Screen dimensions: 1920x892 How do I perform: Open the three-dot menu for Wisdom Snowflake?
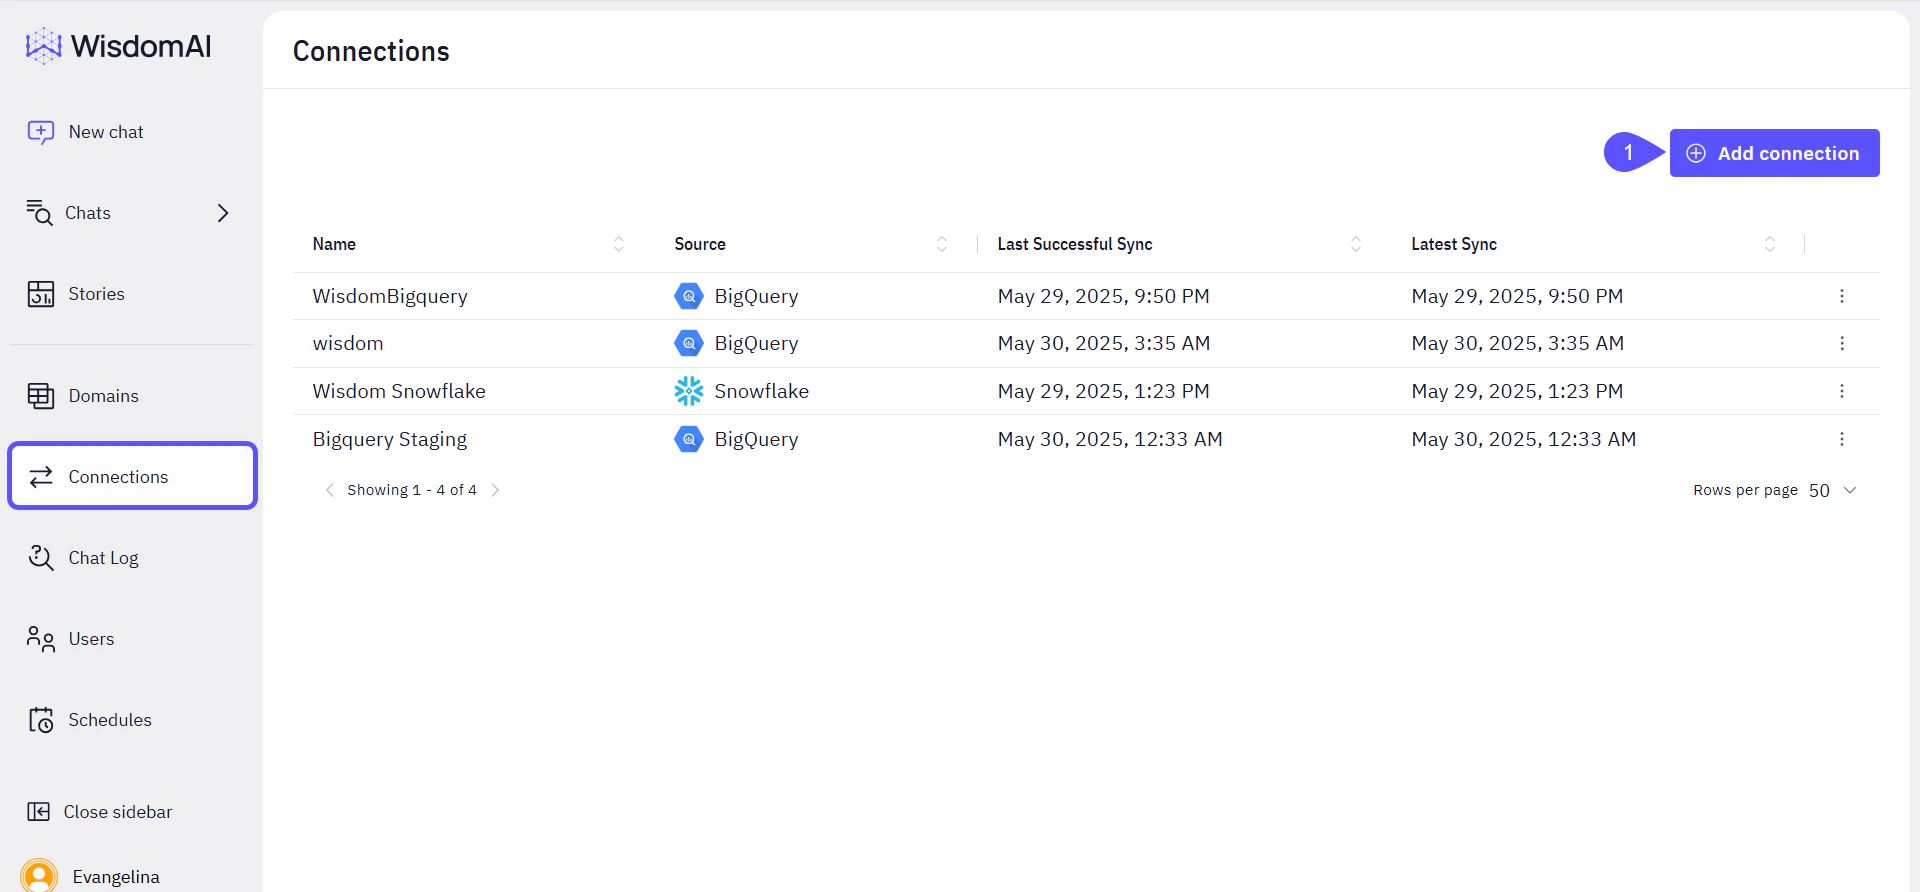tap(1841, 391)
